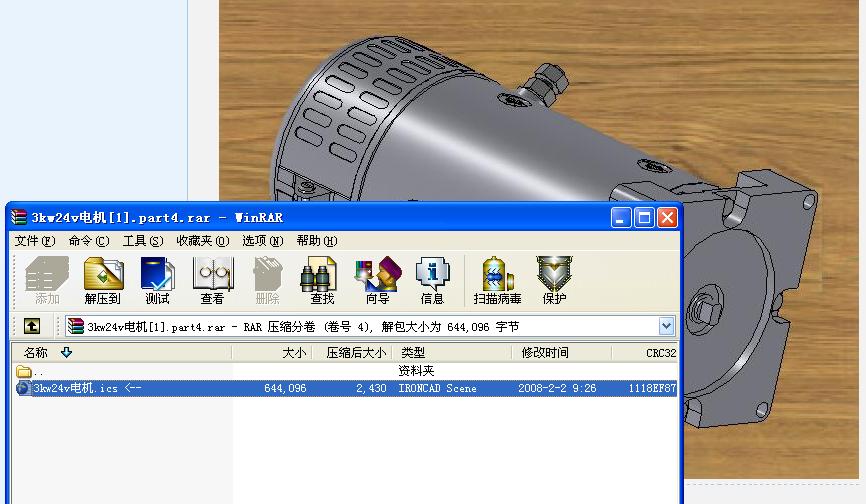Sort by Name (名称) column header
Image resolution: width=866 pixels, height=504 pixels.
(122, 353)
